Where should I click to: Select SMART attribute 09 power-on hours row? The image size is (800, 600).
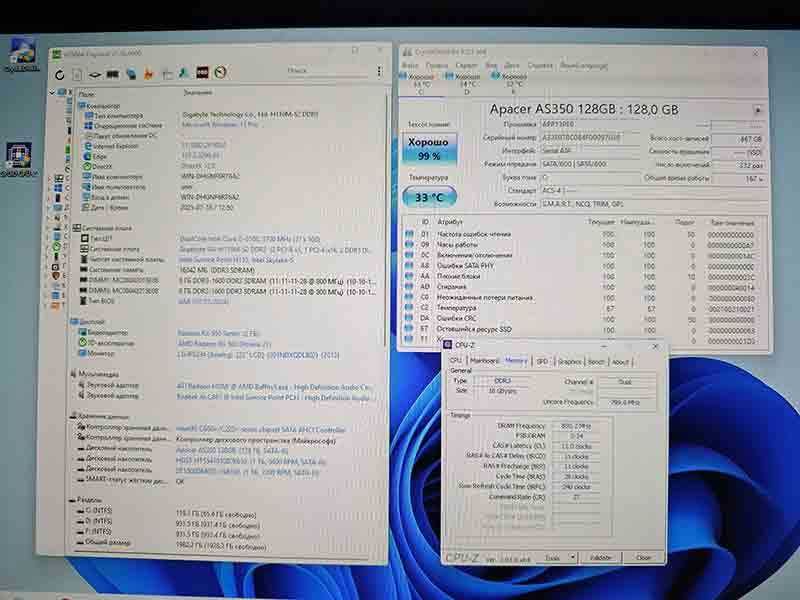(584, 245)
